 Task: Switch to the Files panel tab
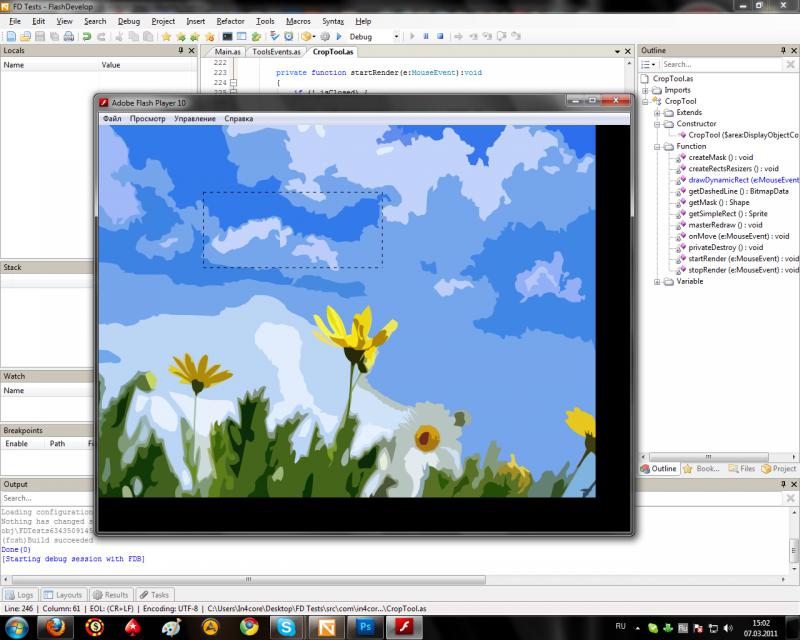point(742,469)
